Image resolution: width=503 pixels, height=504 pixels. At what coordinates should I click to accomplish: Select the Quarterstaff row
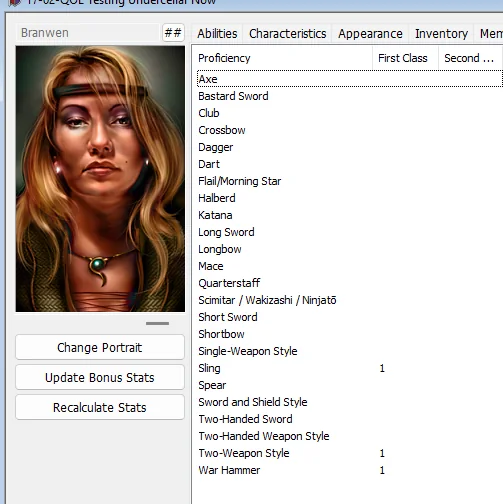(349, 283)
